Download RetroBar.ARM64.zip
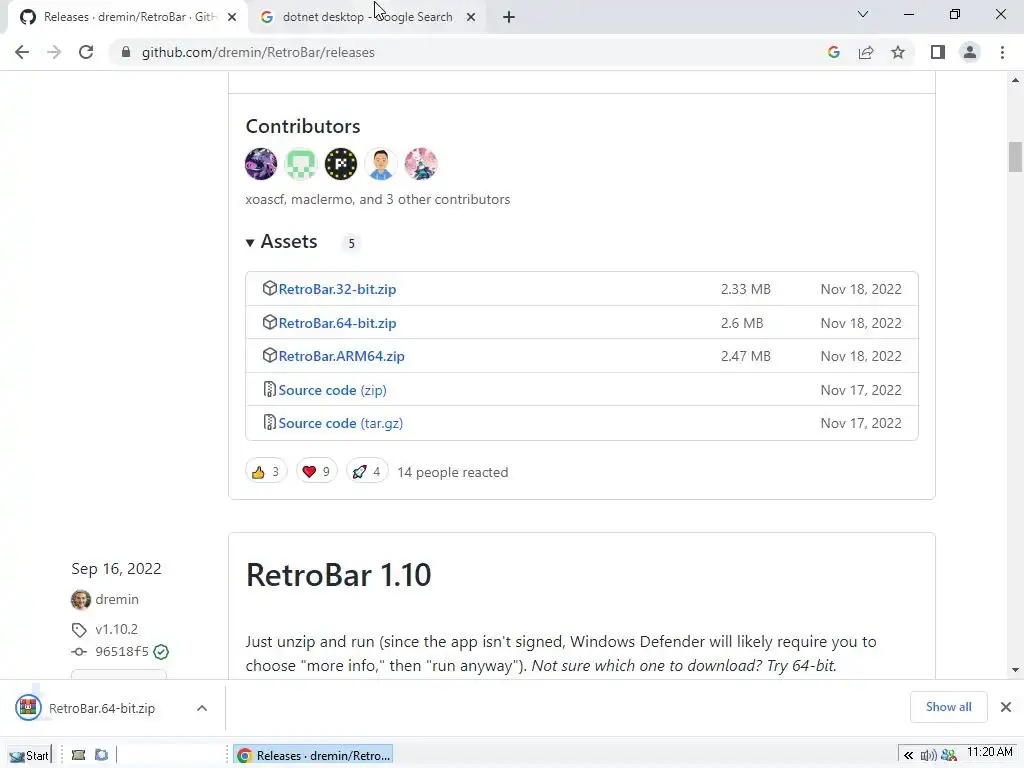Image resolution: width=1024 pixels, height=768 pixels. (x=342, y=357)
